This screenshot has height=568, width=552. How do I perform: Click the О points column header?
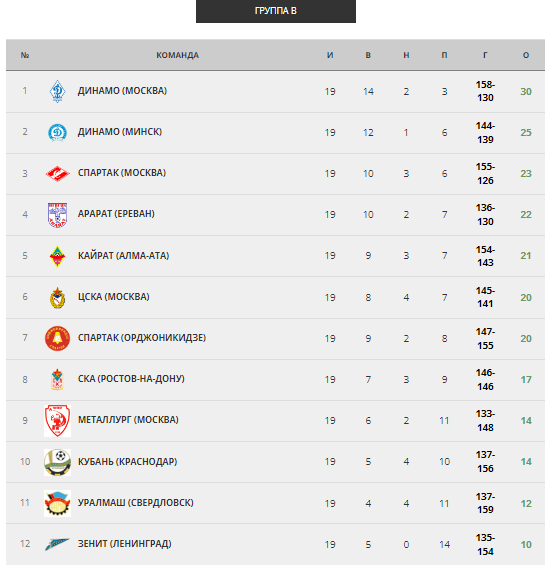(x=526, y=55)
